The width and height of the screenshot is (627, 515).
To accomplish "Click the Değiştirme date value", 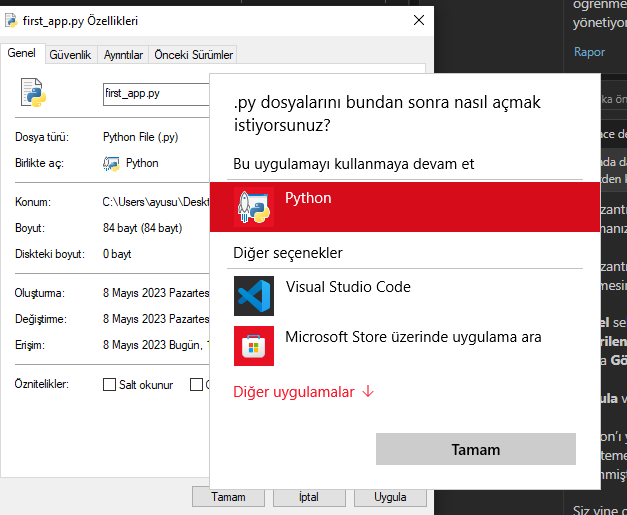I will (x=156, y=319).
